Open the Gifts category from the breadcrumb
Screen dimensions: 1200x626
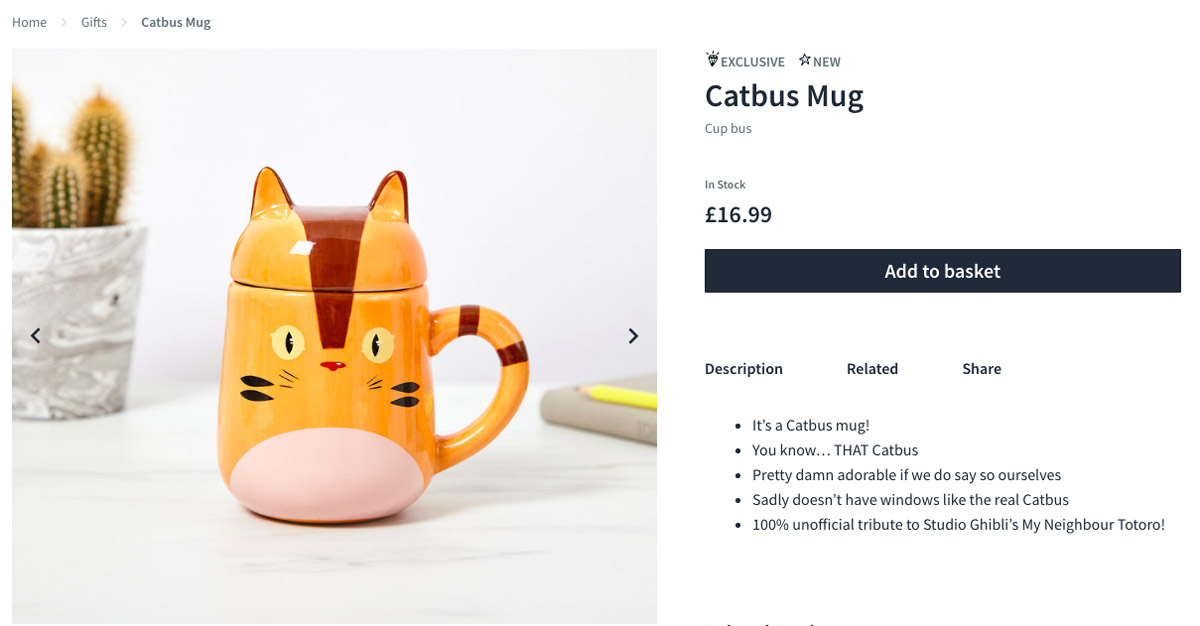point(93,21)
